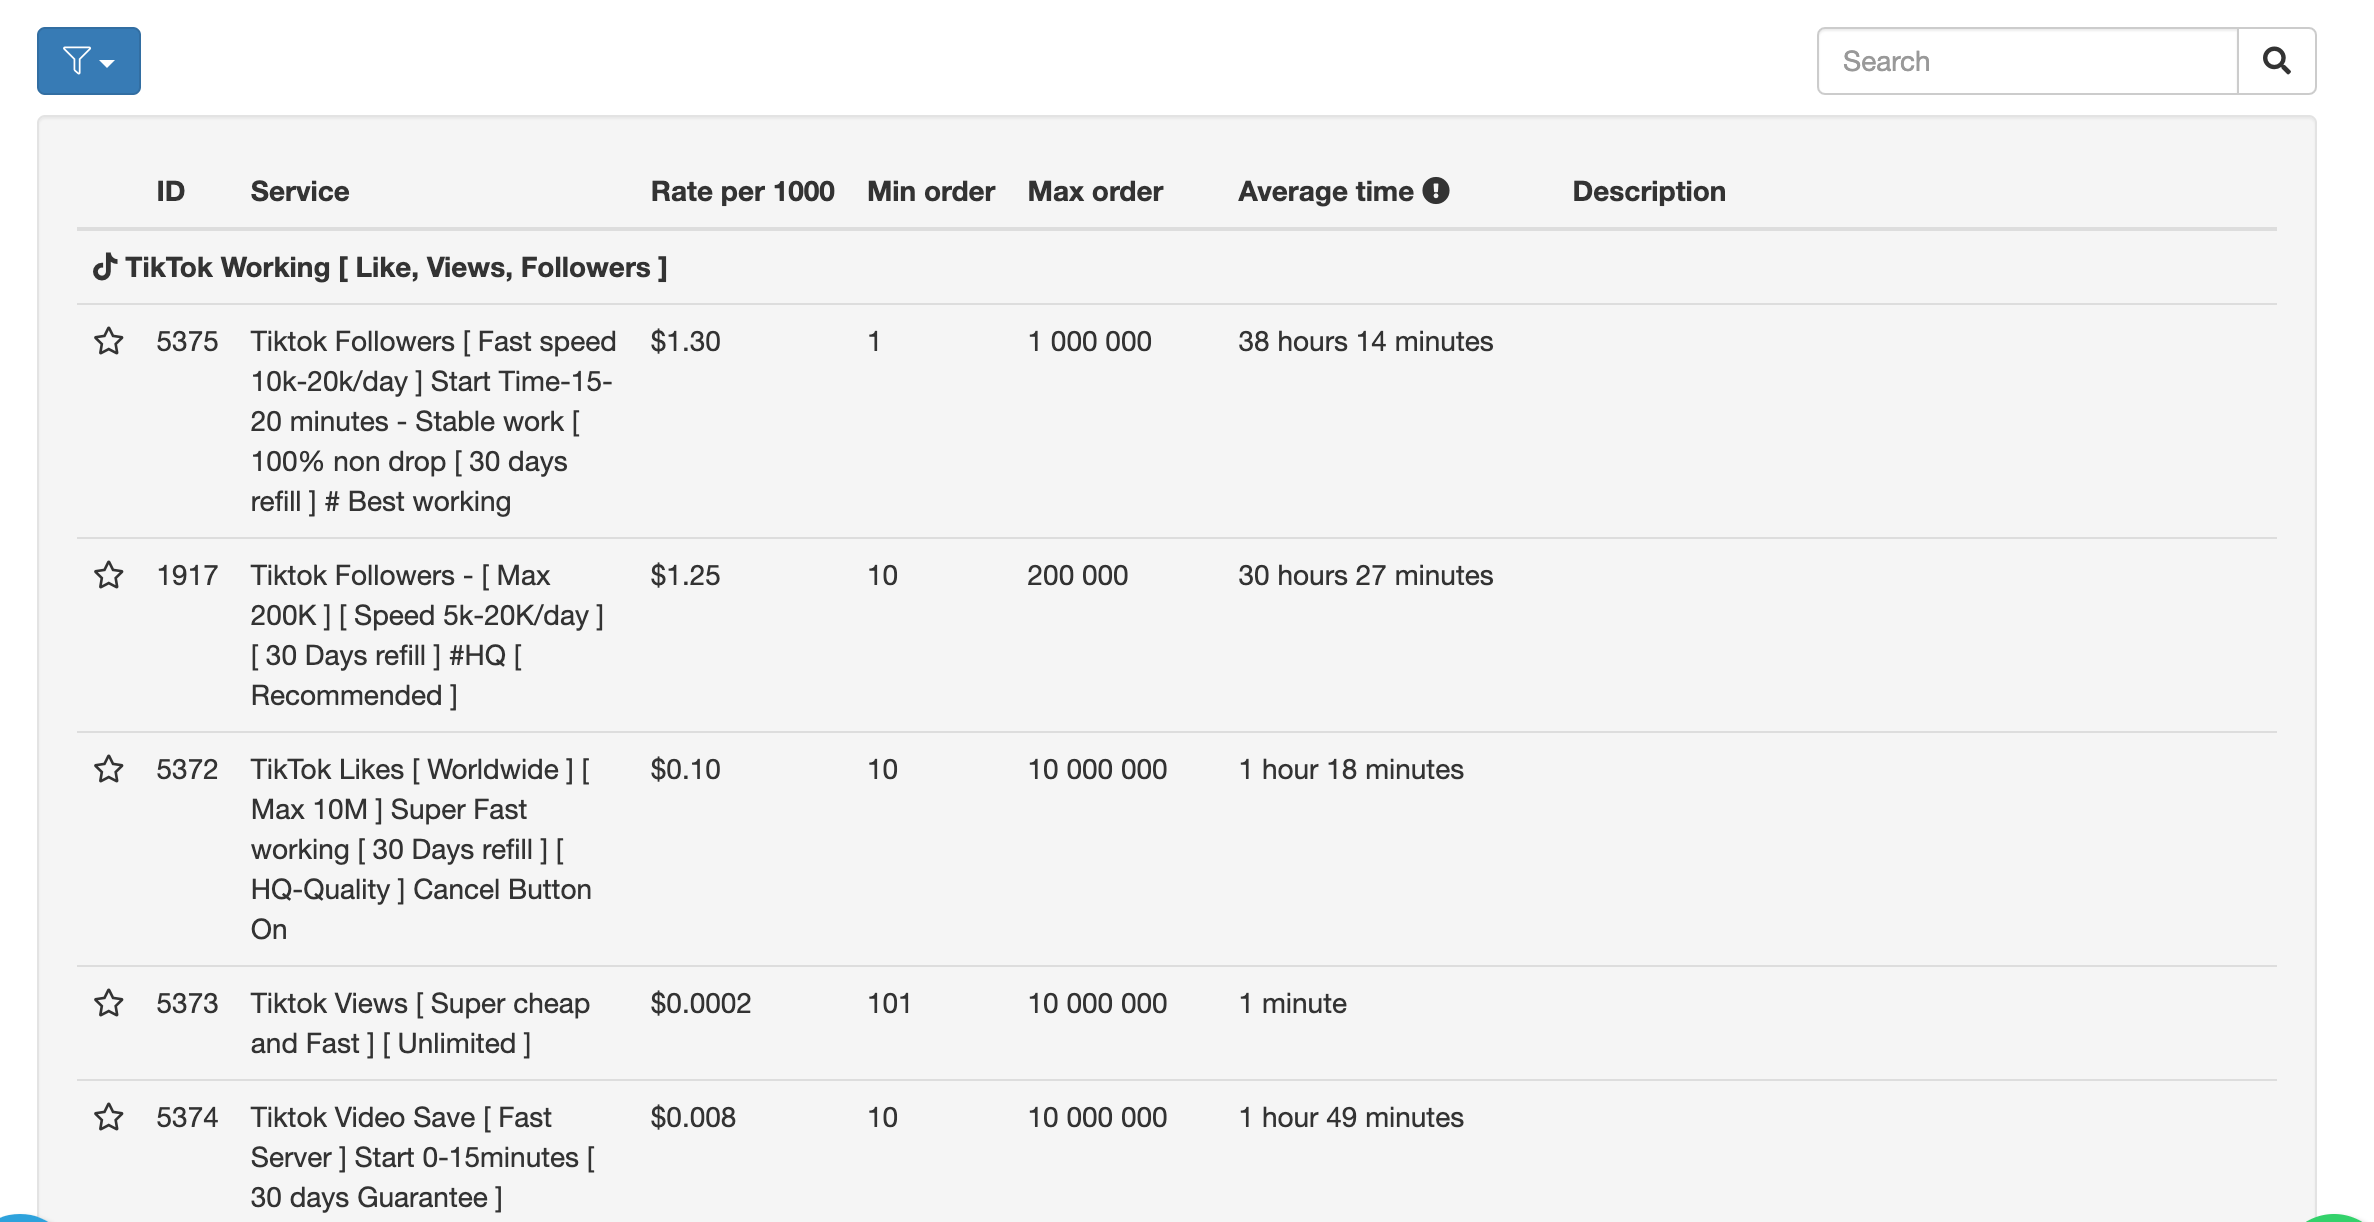Click the Min order column header

[930, 191]
